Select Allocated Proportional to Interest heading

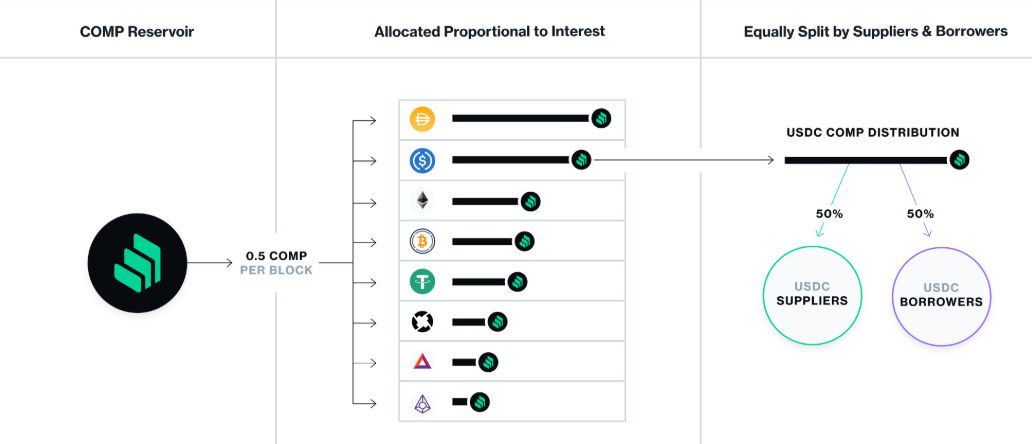pyautogui.click(x=489, y=32)
